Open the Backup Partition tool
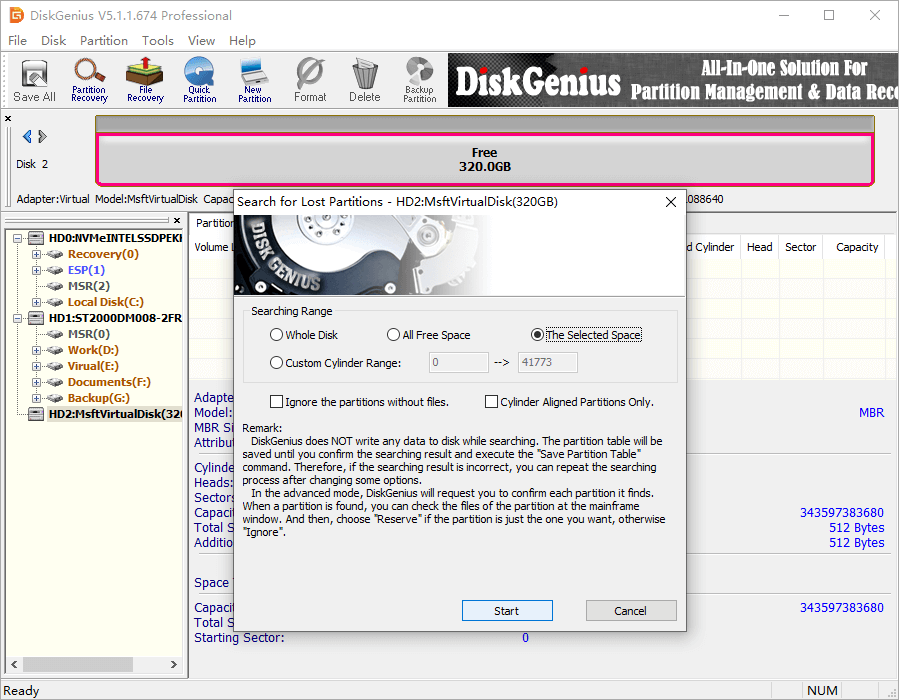899x700 pixels. (419, 80)
